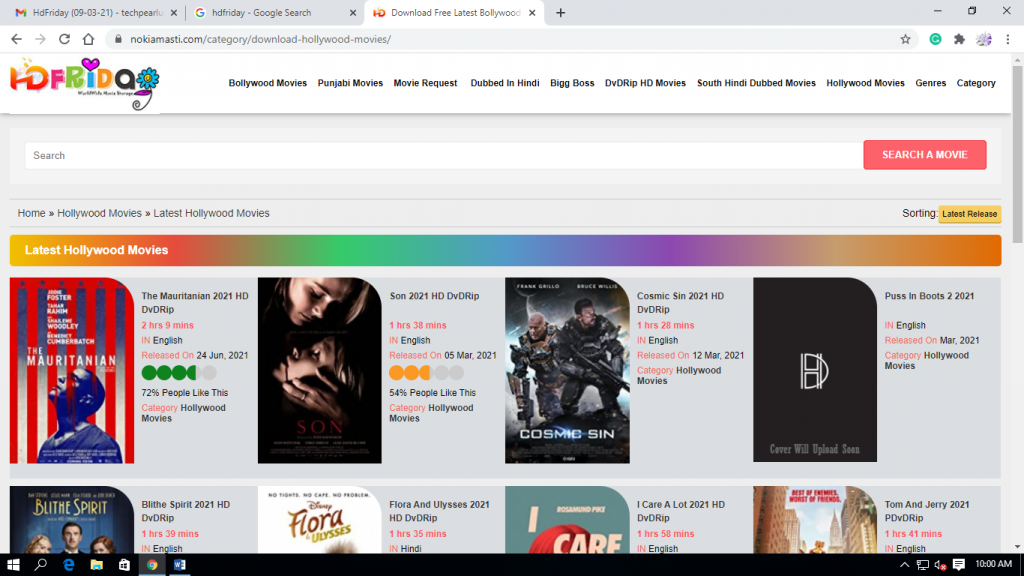This screenshot has height=576, width=1024.
Task: Open Movie Request page
Action: coord(425,83)
